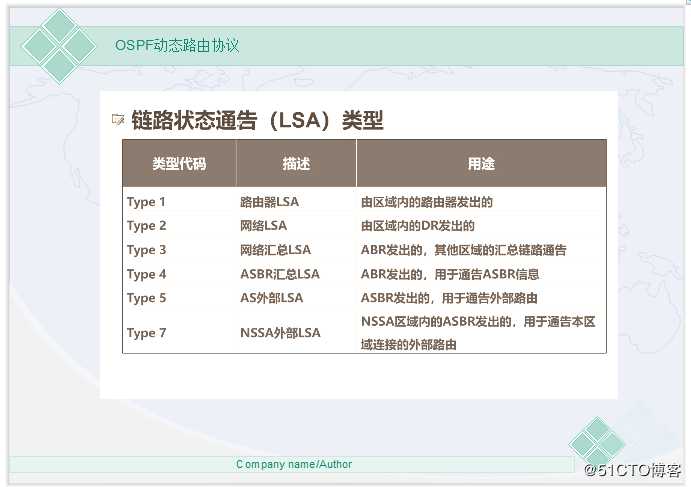Click the 'NSSA区域内的ASBR发出的' usage text
The width and height of the screenshot is (691, 487).
tap(478, 333)
